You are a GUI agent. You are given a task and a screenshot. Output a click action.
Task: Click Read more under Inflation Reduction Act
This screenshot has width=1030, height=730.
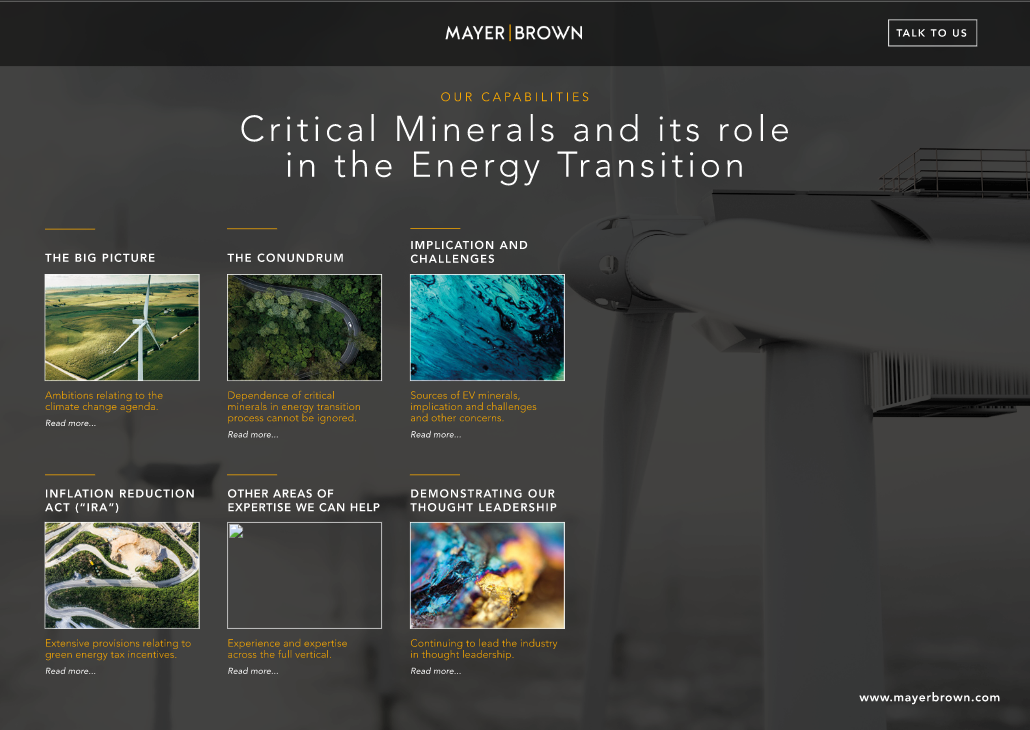point(71,671)
